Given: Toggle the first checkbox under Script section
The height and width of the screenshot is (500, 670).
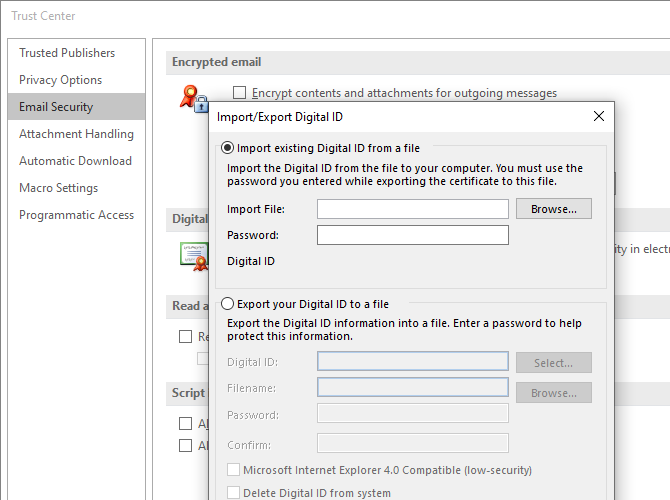Looking at the screenshot, I should [x=185, y=424].
